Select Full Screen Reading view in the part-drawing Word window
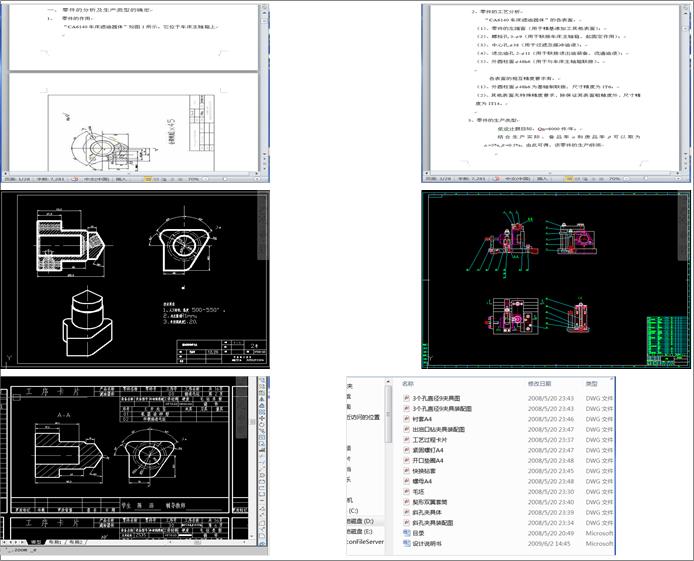The image size is (694, 561). [x=156, y=179]
